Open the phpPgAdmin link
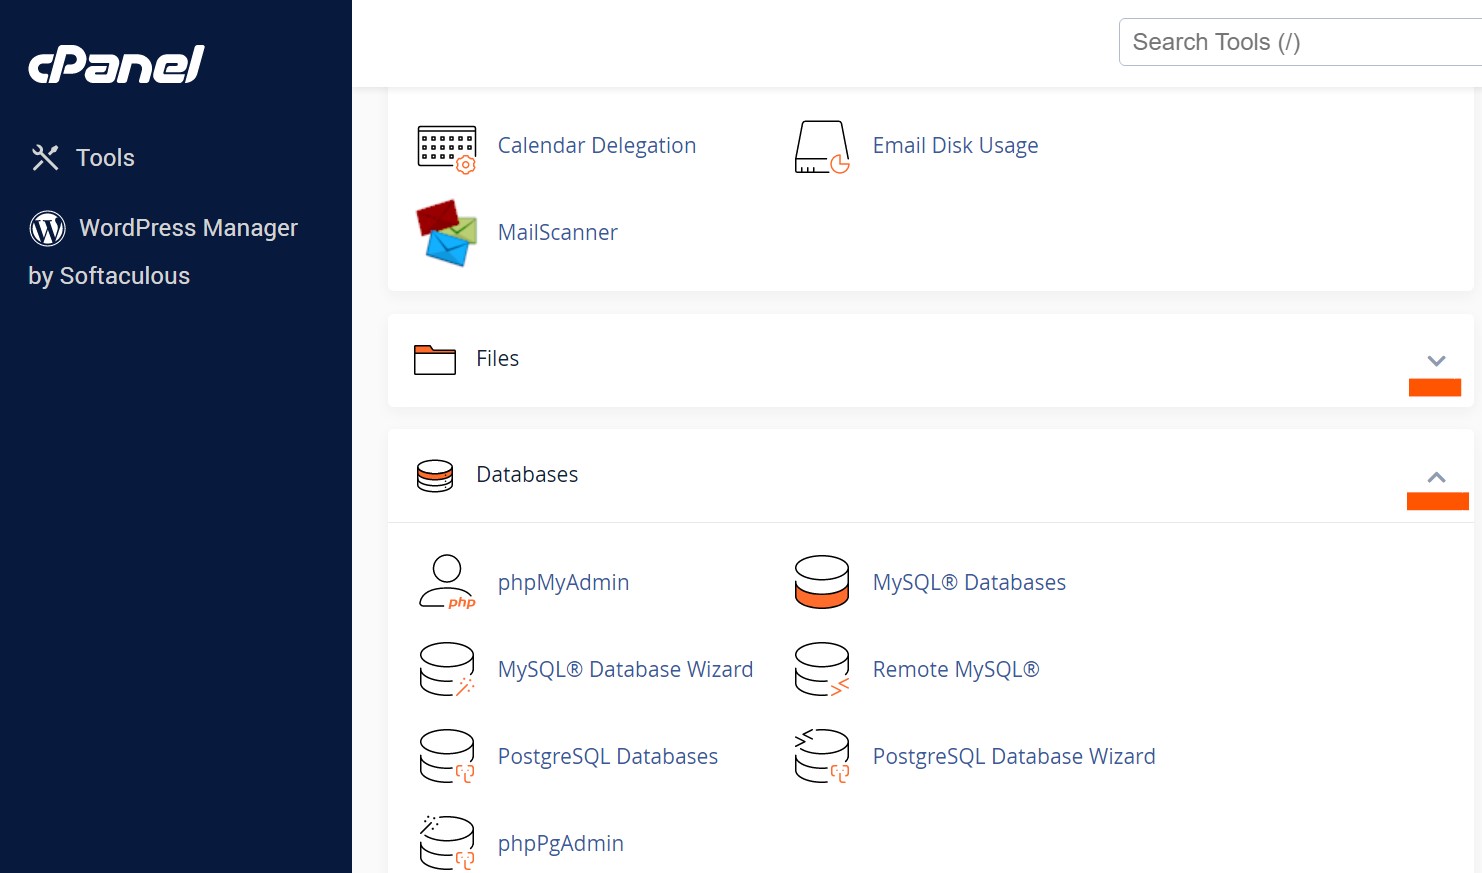This screenshot has height=873, width=1482. coord(560,844)
